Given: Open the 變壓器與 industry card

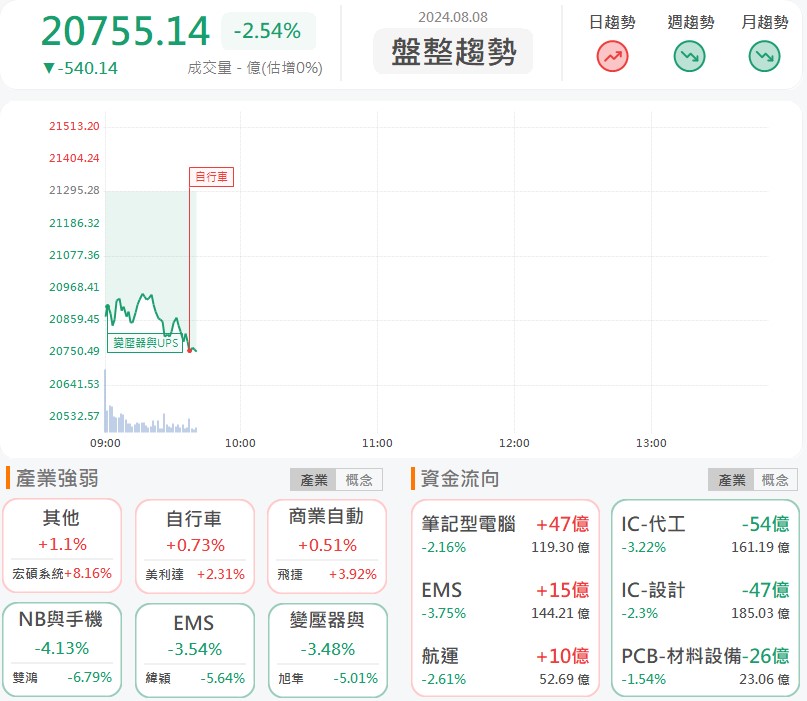Looking at the screenshot, I should tap(325, 649).
